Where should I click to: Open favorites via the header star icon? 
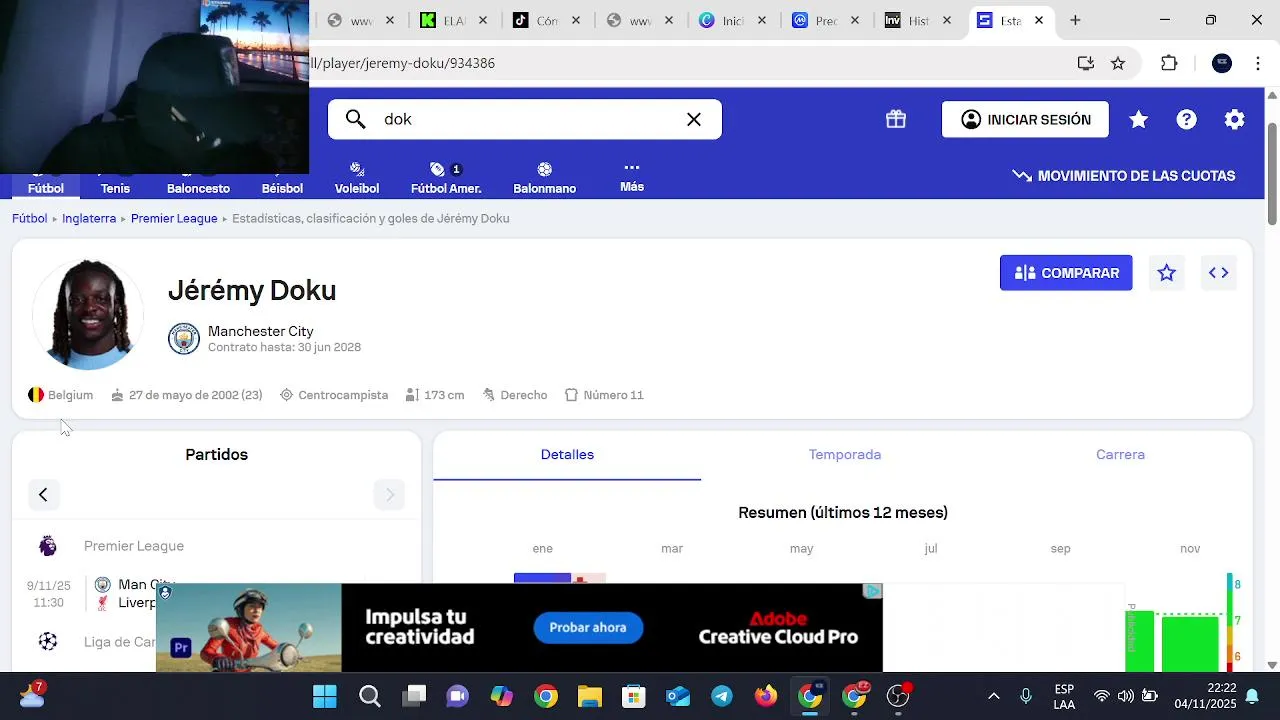pos(1138,119)
